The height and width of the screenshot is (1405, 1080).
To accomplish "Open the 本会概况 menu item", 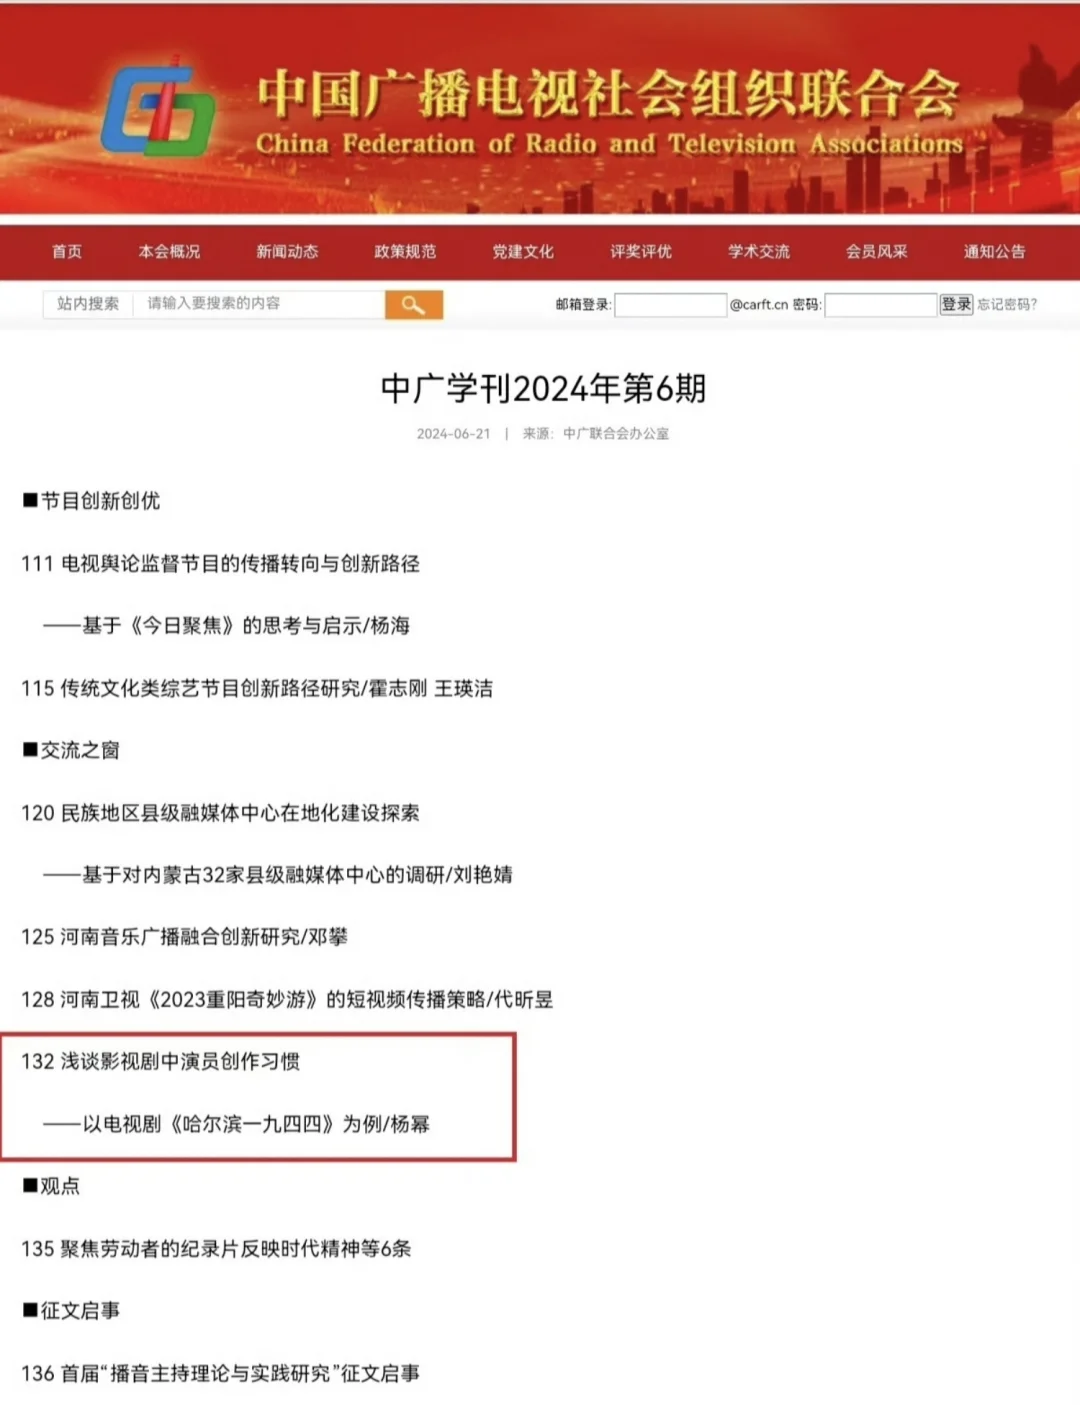I will [169, 252].
